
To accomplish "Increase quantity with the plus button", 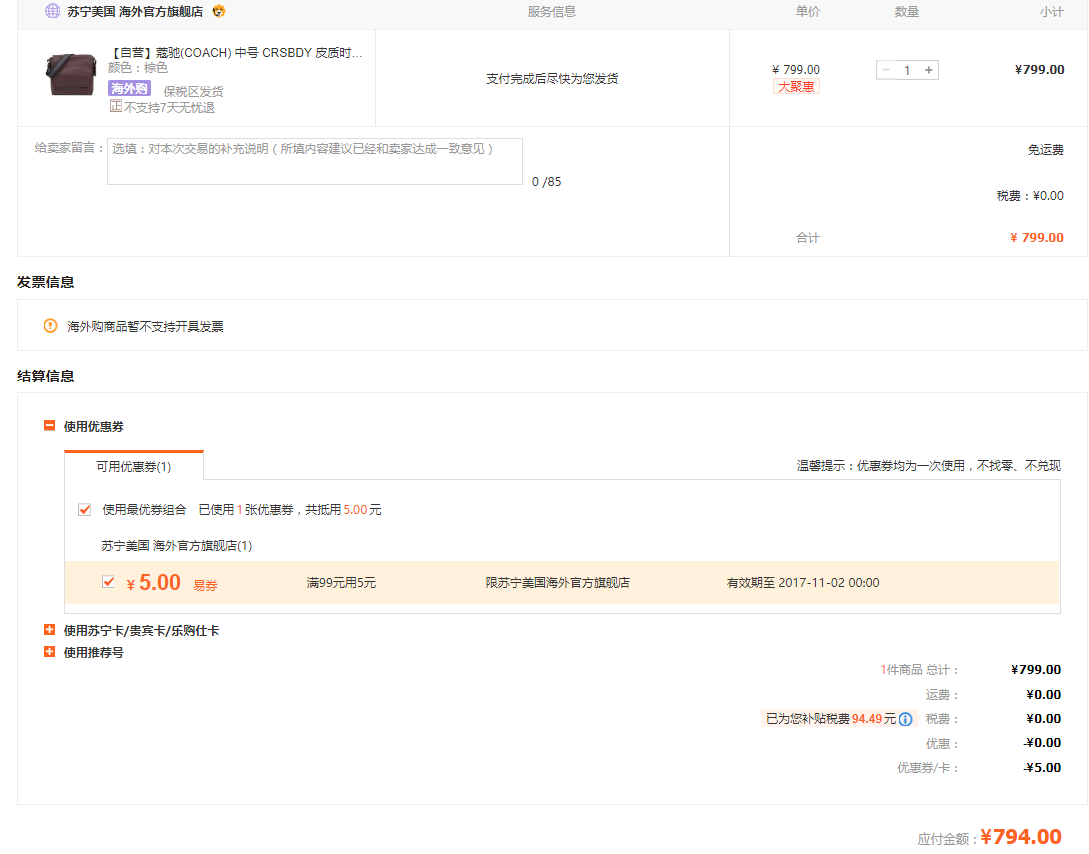I will click(929, 70).
